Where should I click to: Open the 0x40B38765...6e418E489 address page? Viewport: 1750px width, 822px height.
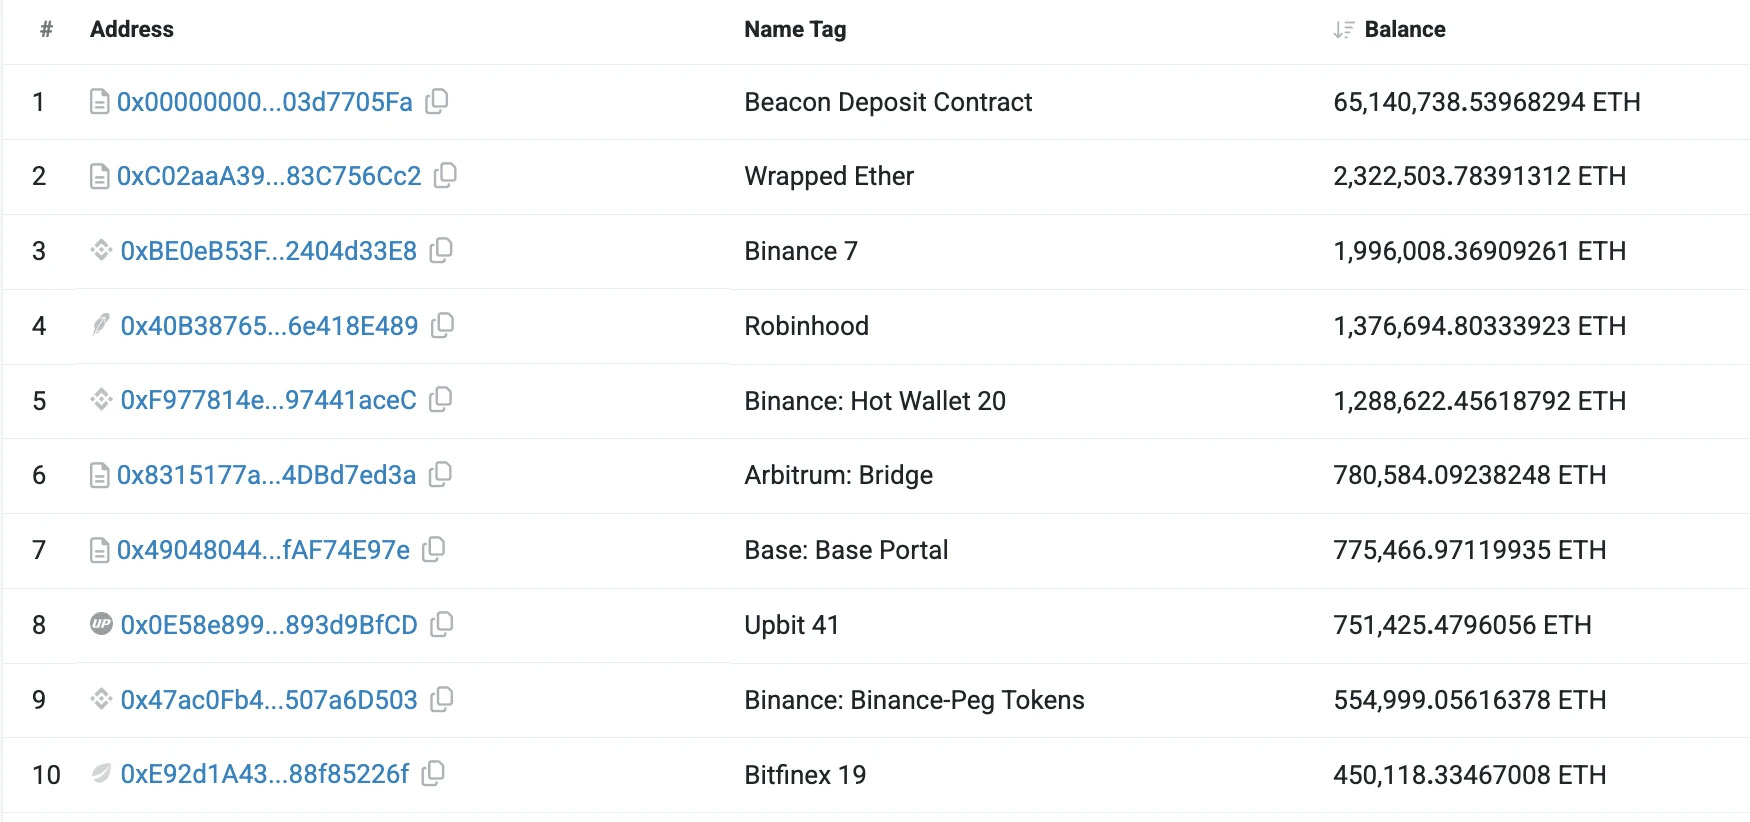tap(269, 326)
